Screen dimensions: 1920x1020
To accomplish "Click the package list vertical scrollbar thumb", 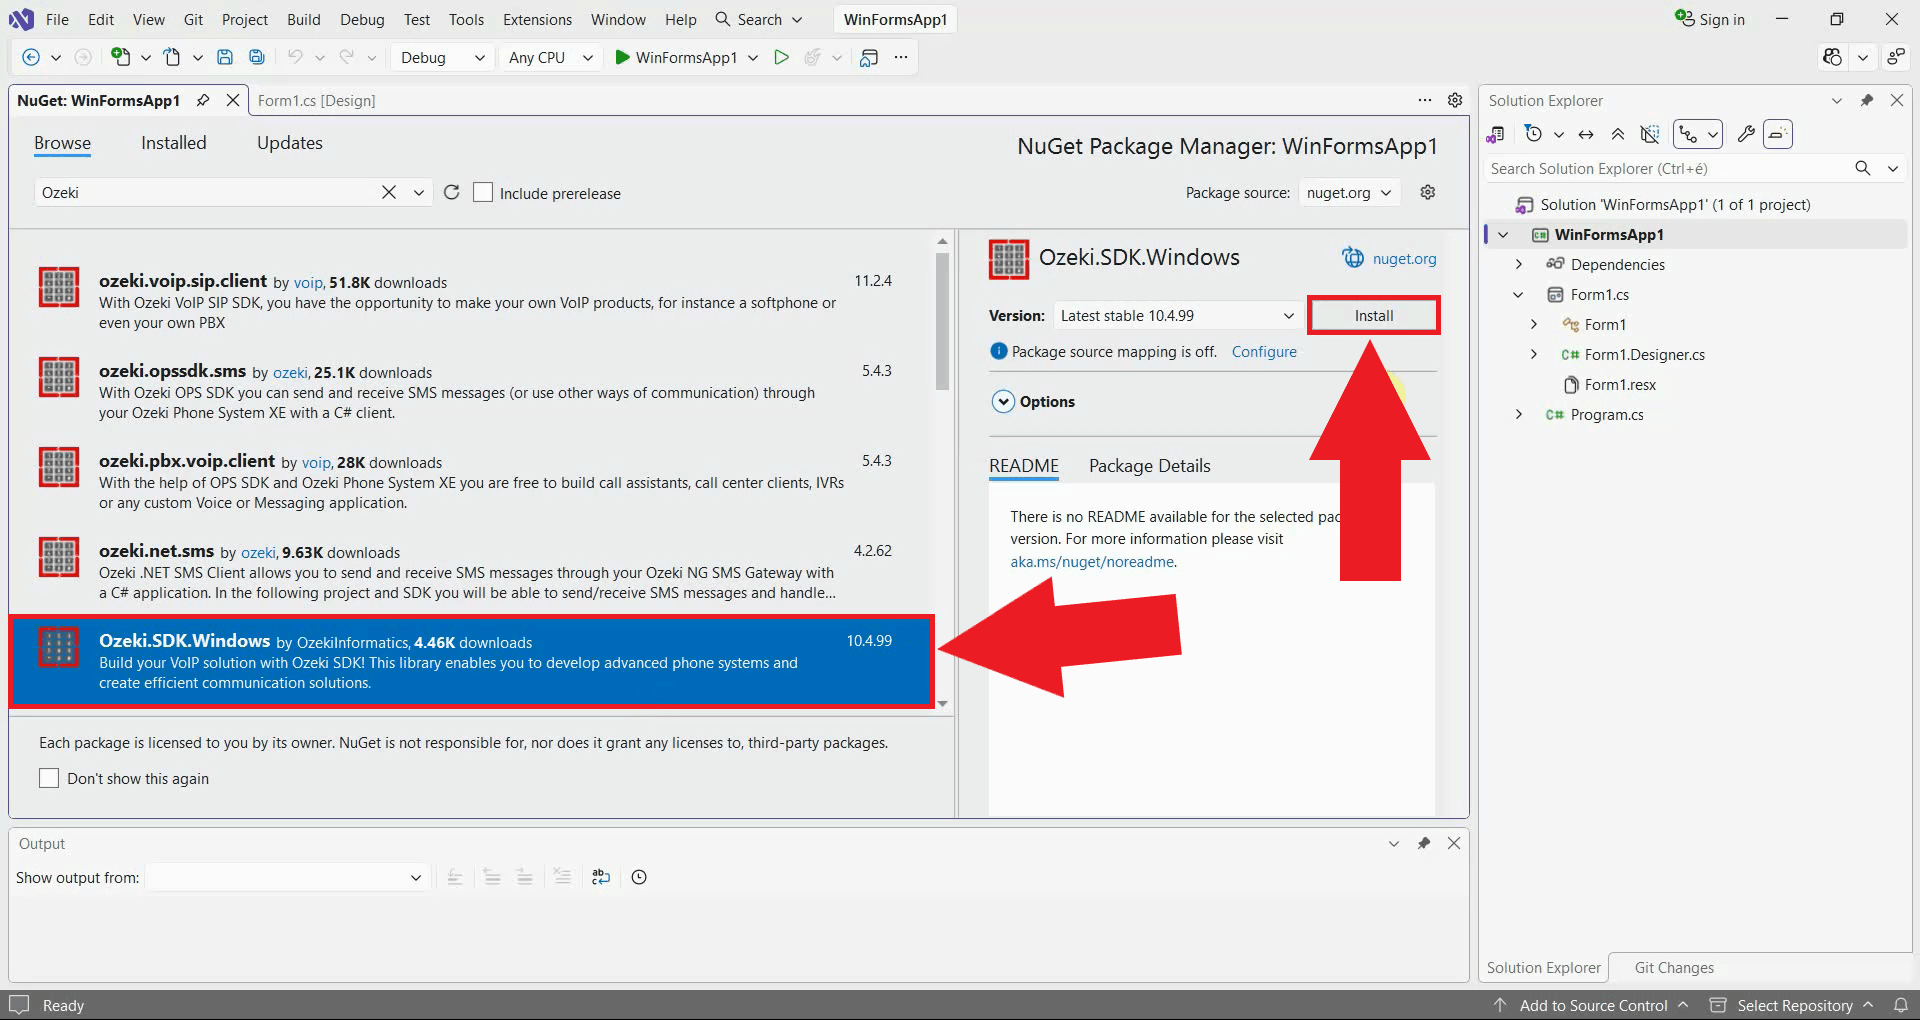I will click(942, 320).
